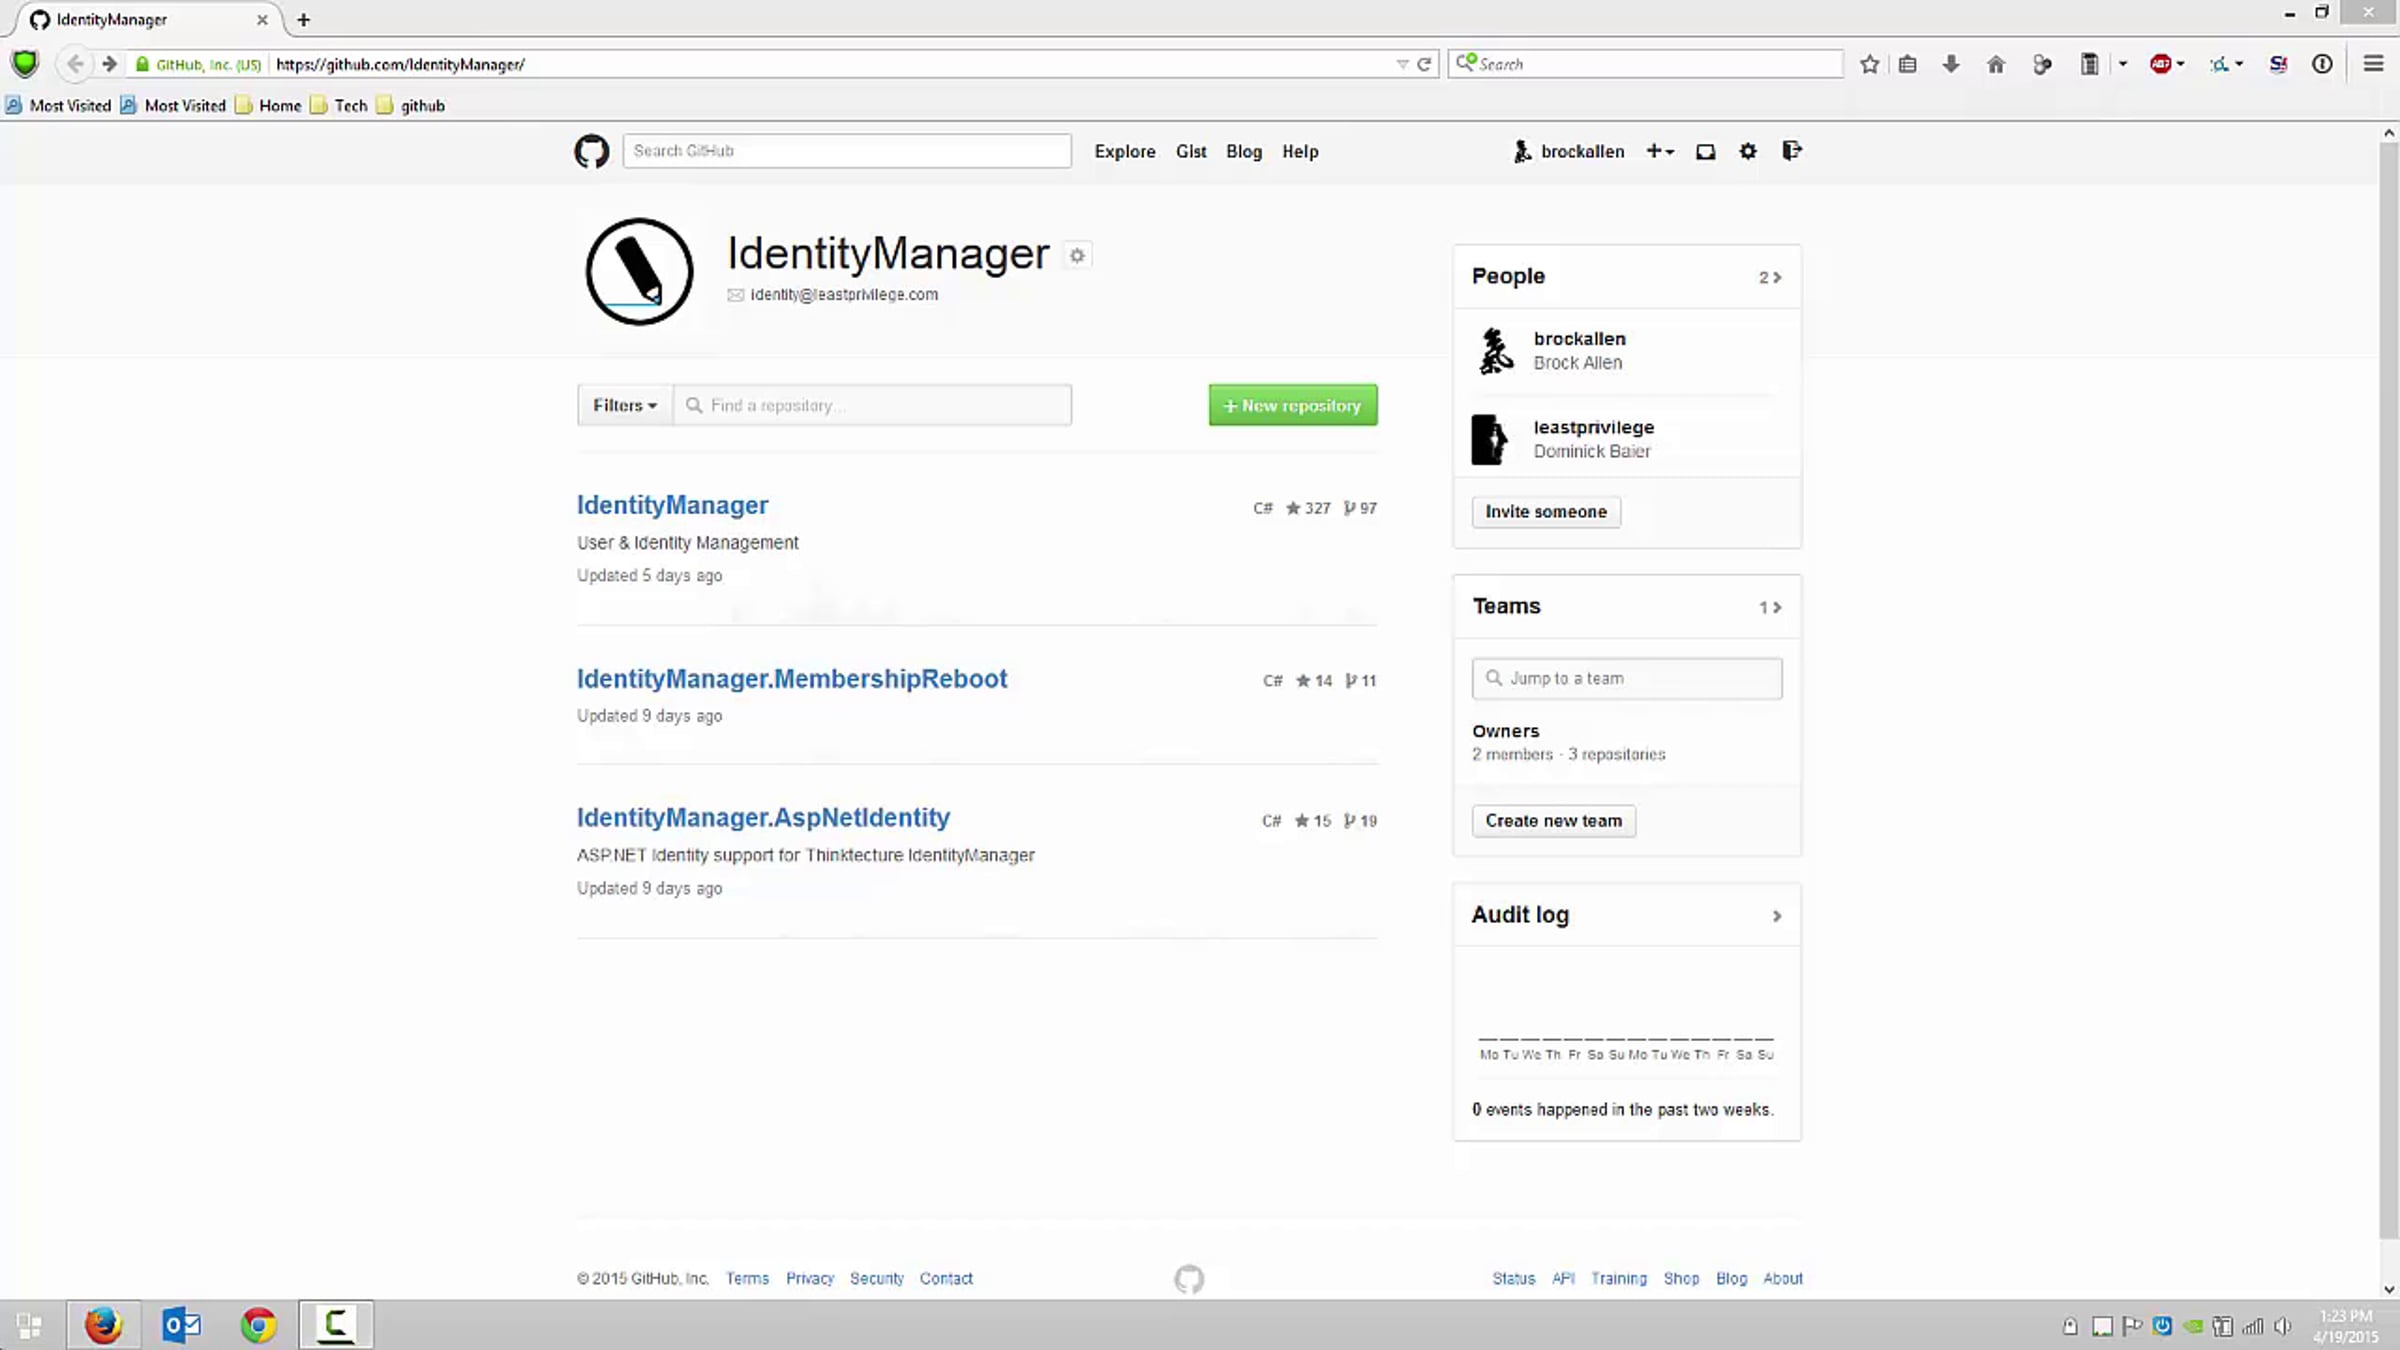This screenshot has height=1350, width=2400.
Task: Open the IdentityManager.AspNetIdentity repository
Action: tap(763, 818)
